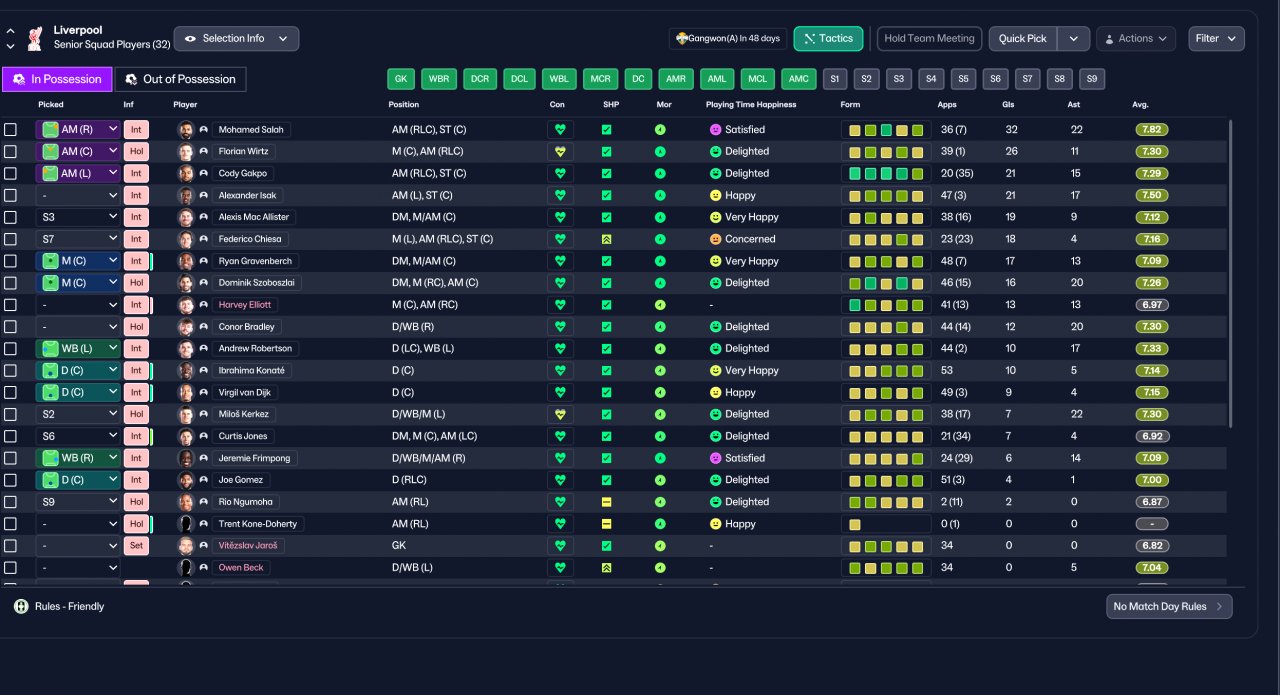Click Mohamed Salah's green heart condition icon

560,130
